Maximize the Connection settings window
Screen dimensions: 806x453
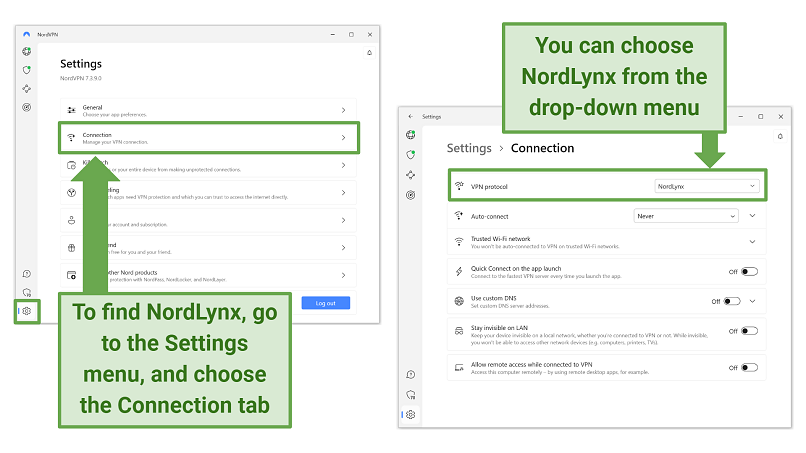(760, 117)
